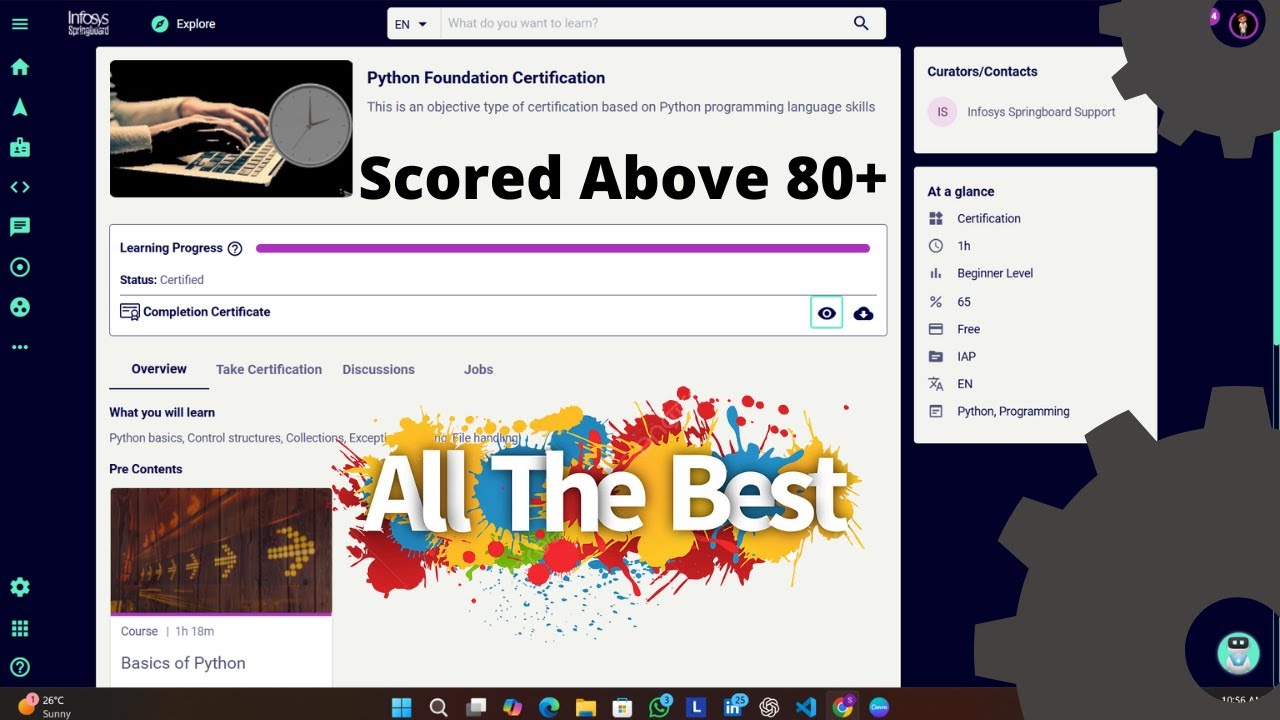
Task: Click the search input field
Action: (x=640, y=24)
